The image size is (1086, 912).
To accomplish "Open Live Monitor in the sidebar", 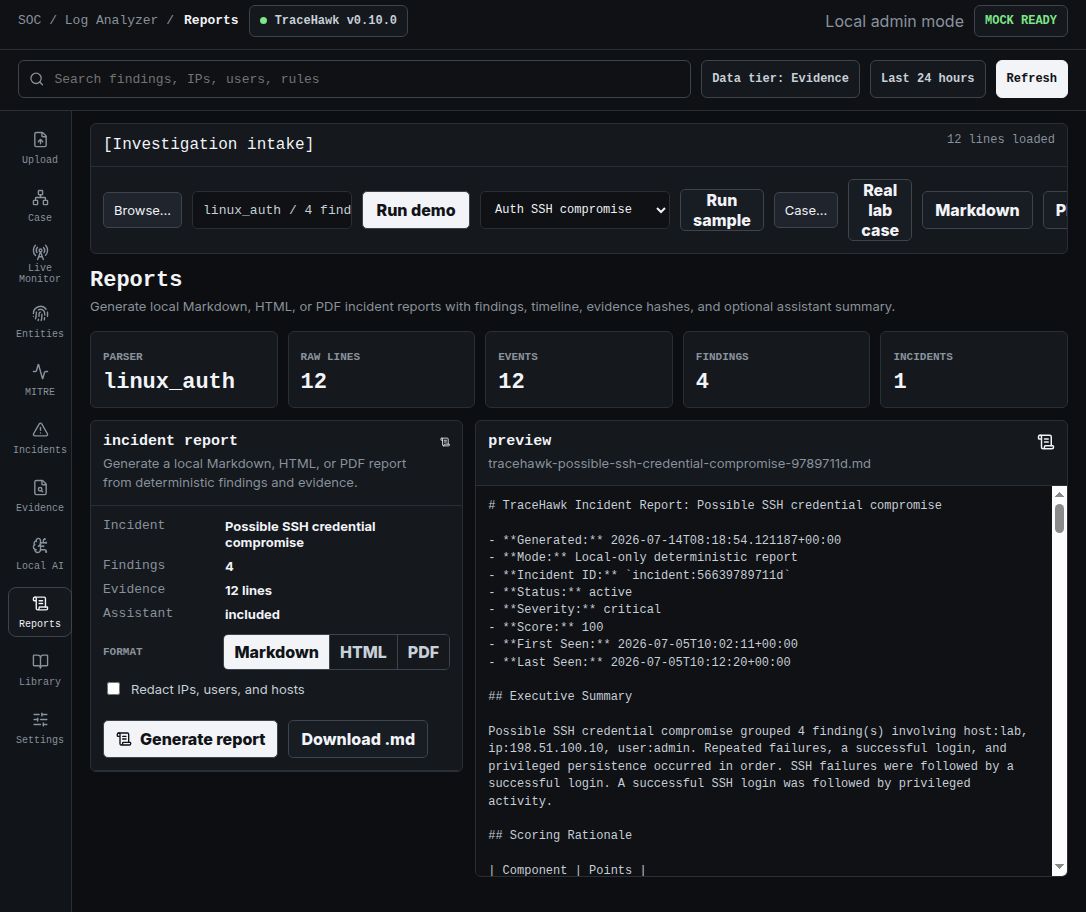I will pos(39,264).
